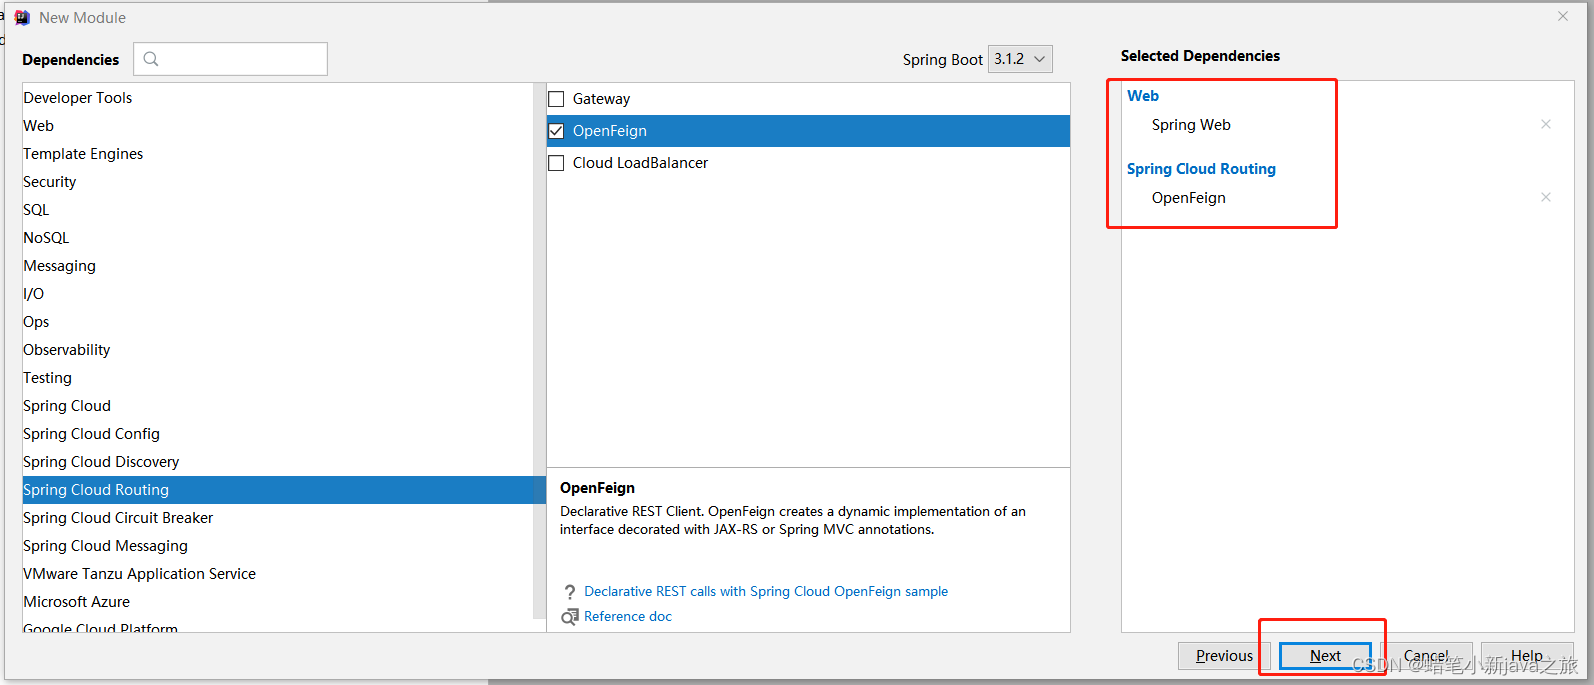Select the Spring Cloud category

[x=278, y=406]
